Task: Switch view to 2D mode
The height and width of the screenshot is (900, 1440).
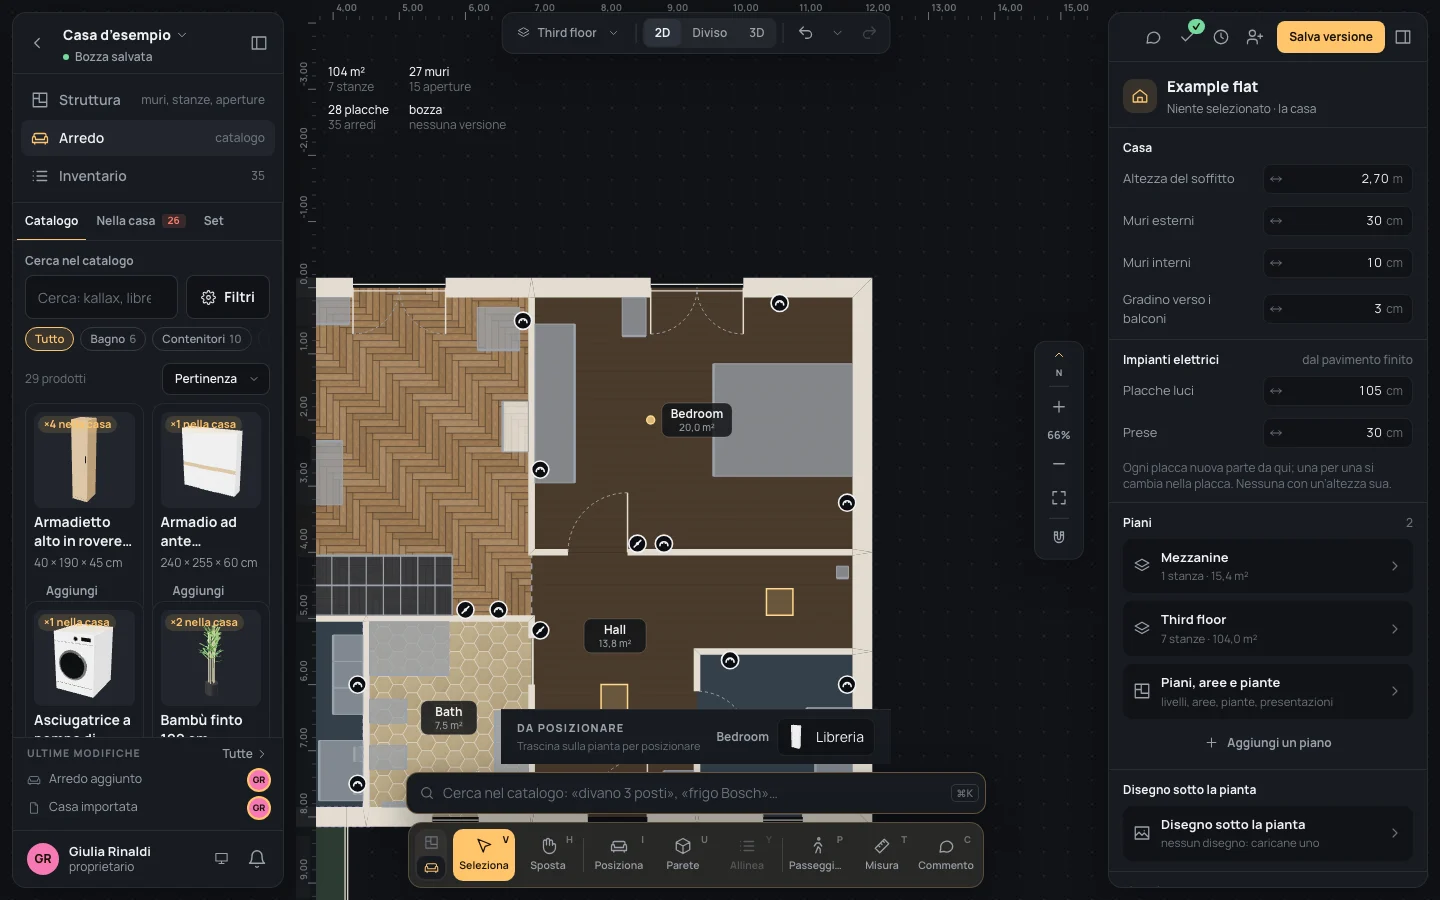Action: coord(662,33)
